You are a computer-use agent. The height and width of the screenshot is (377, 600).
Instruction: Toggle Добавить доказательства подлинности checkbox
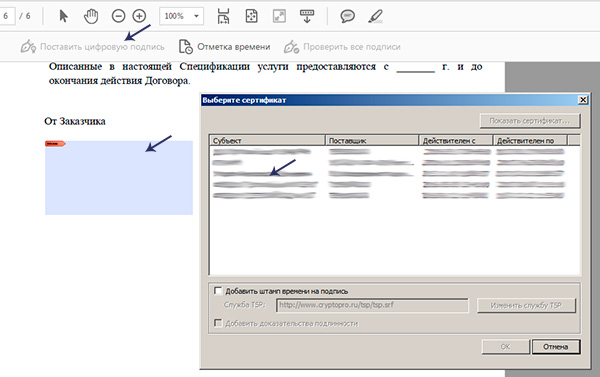point(218,323)
